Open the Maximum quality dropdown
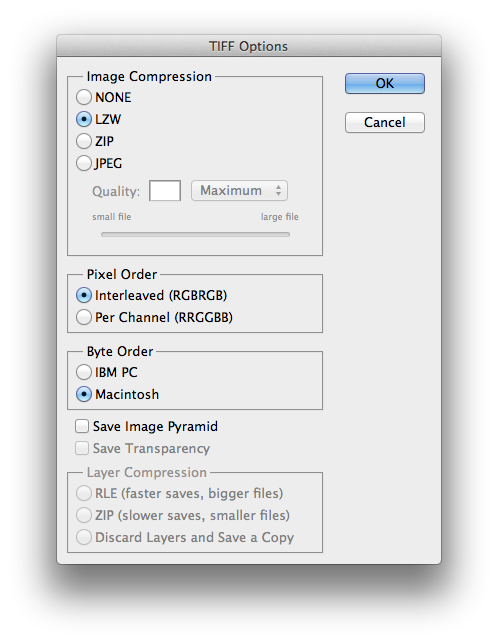Screen dimensions: 498x643 pos(239,191)
